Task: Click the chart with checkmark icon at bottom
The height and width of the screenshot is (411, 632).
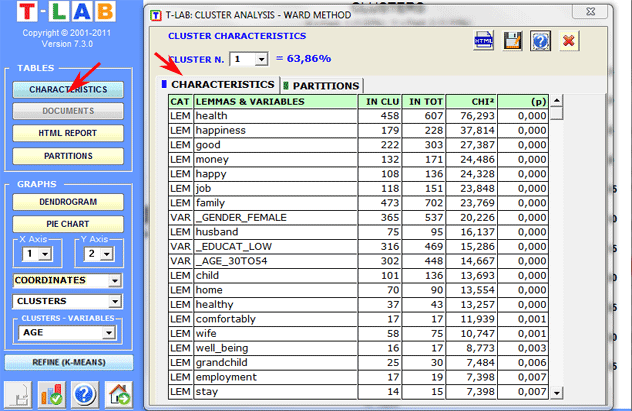Action: click(51, 394)
